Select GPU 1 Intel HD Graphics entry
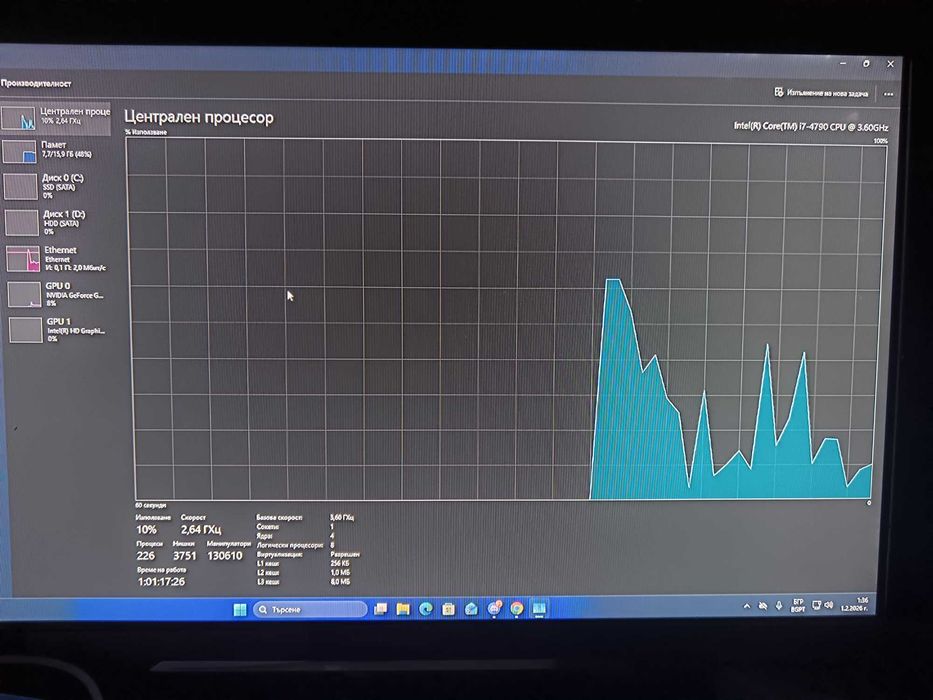 pyautogui.click(x=56, y=330)
